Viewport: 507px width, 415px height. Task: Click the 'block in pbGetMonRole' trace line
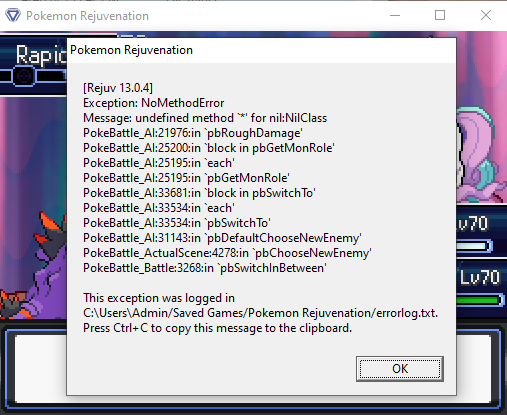pyautogui.click(x=209, y=148)
